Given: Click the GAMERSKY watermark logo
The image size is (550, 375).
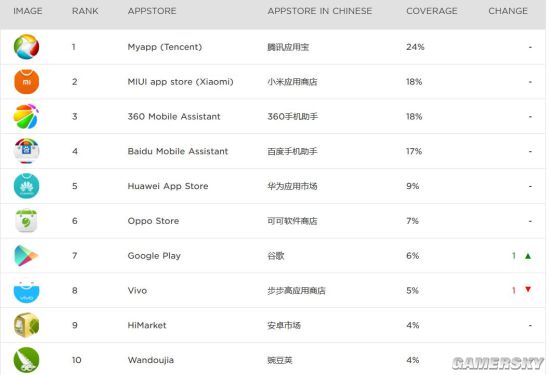Looking at the screenshot, I should [498, 363].
